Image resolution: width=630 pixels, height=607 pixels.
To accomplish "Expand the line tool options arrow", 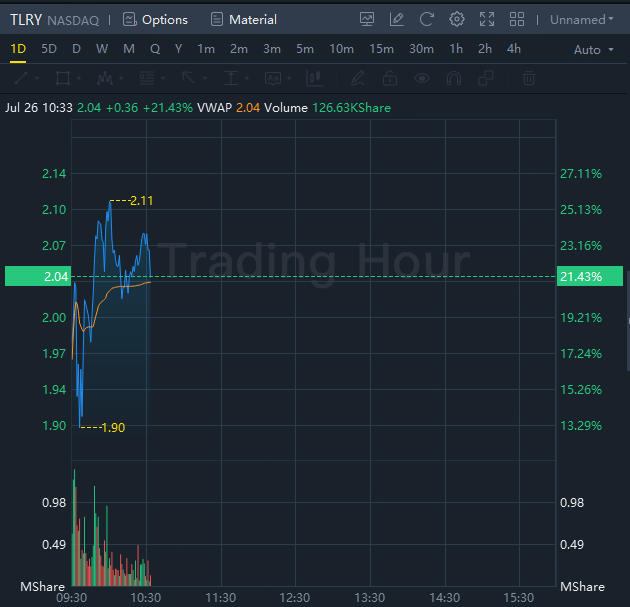I will tap(37, 78).
